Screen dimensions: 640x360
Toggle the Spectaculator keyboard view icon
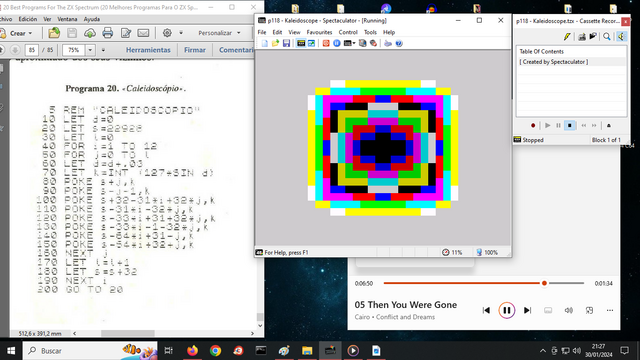click(301, 43)
